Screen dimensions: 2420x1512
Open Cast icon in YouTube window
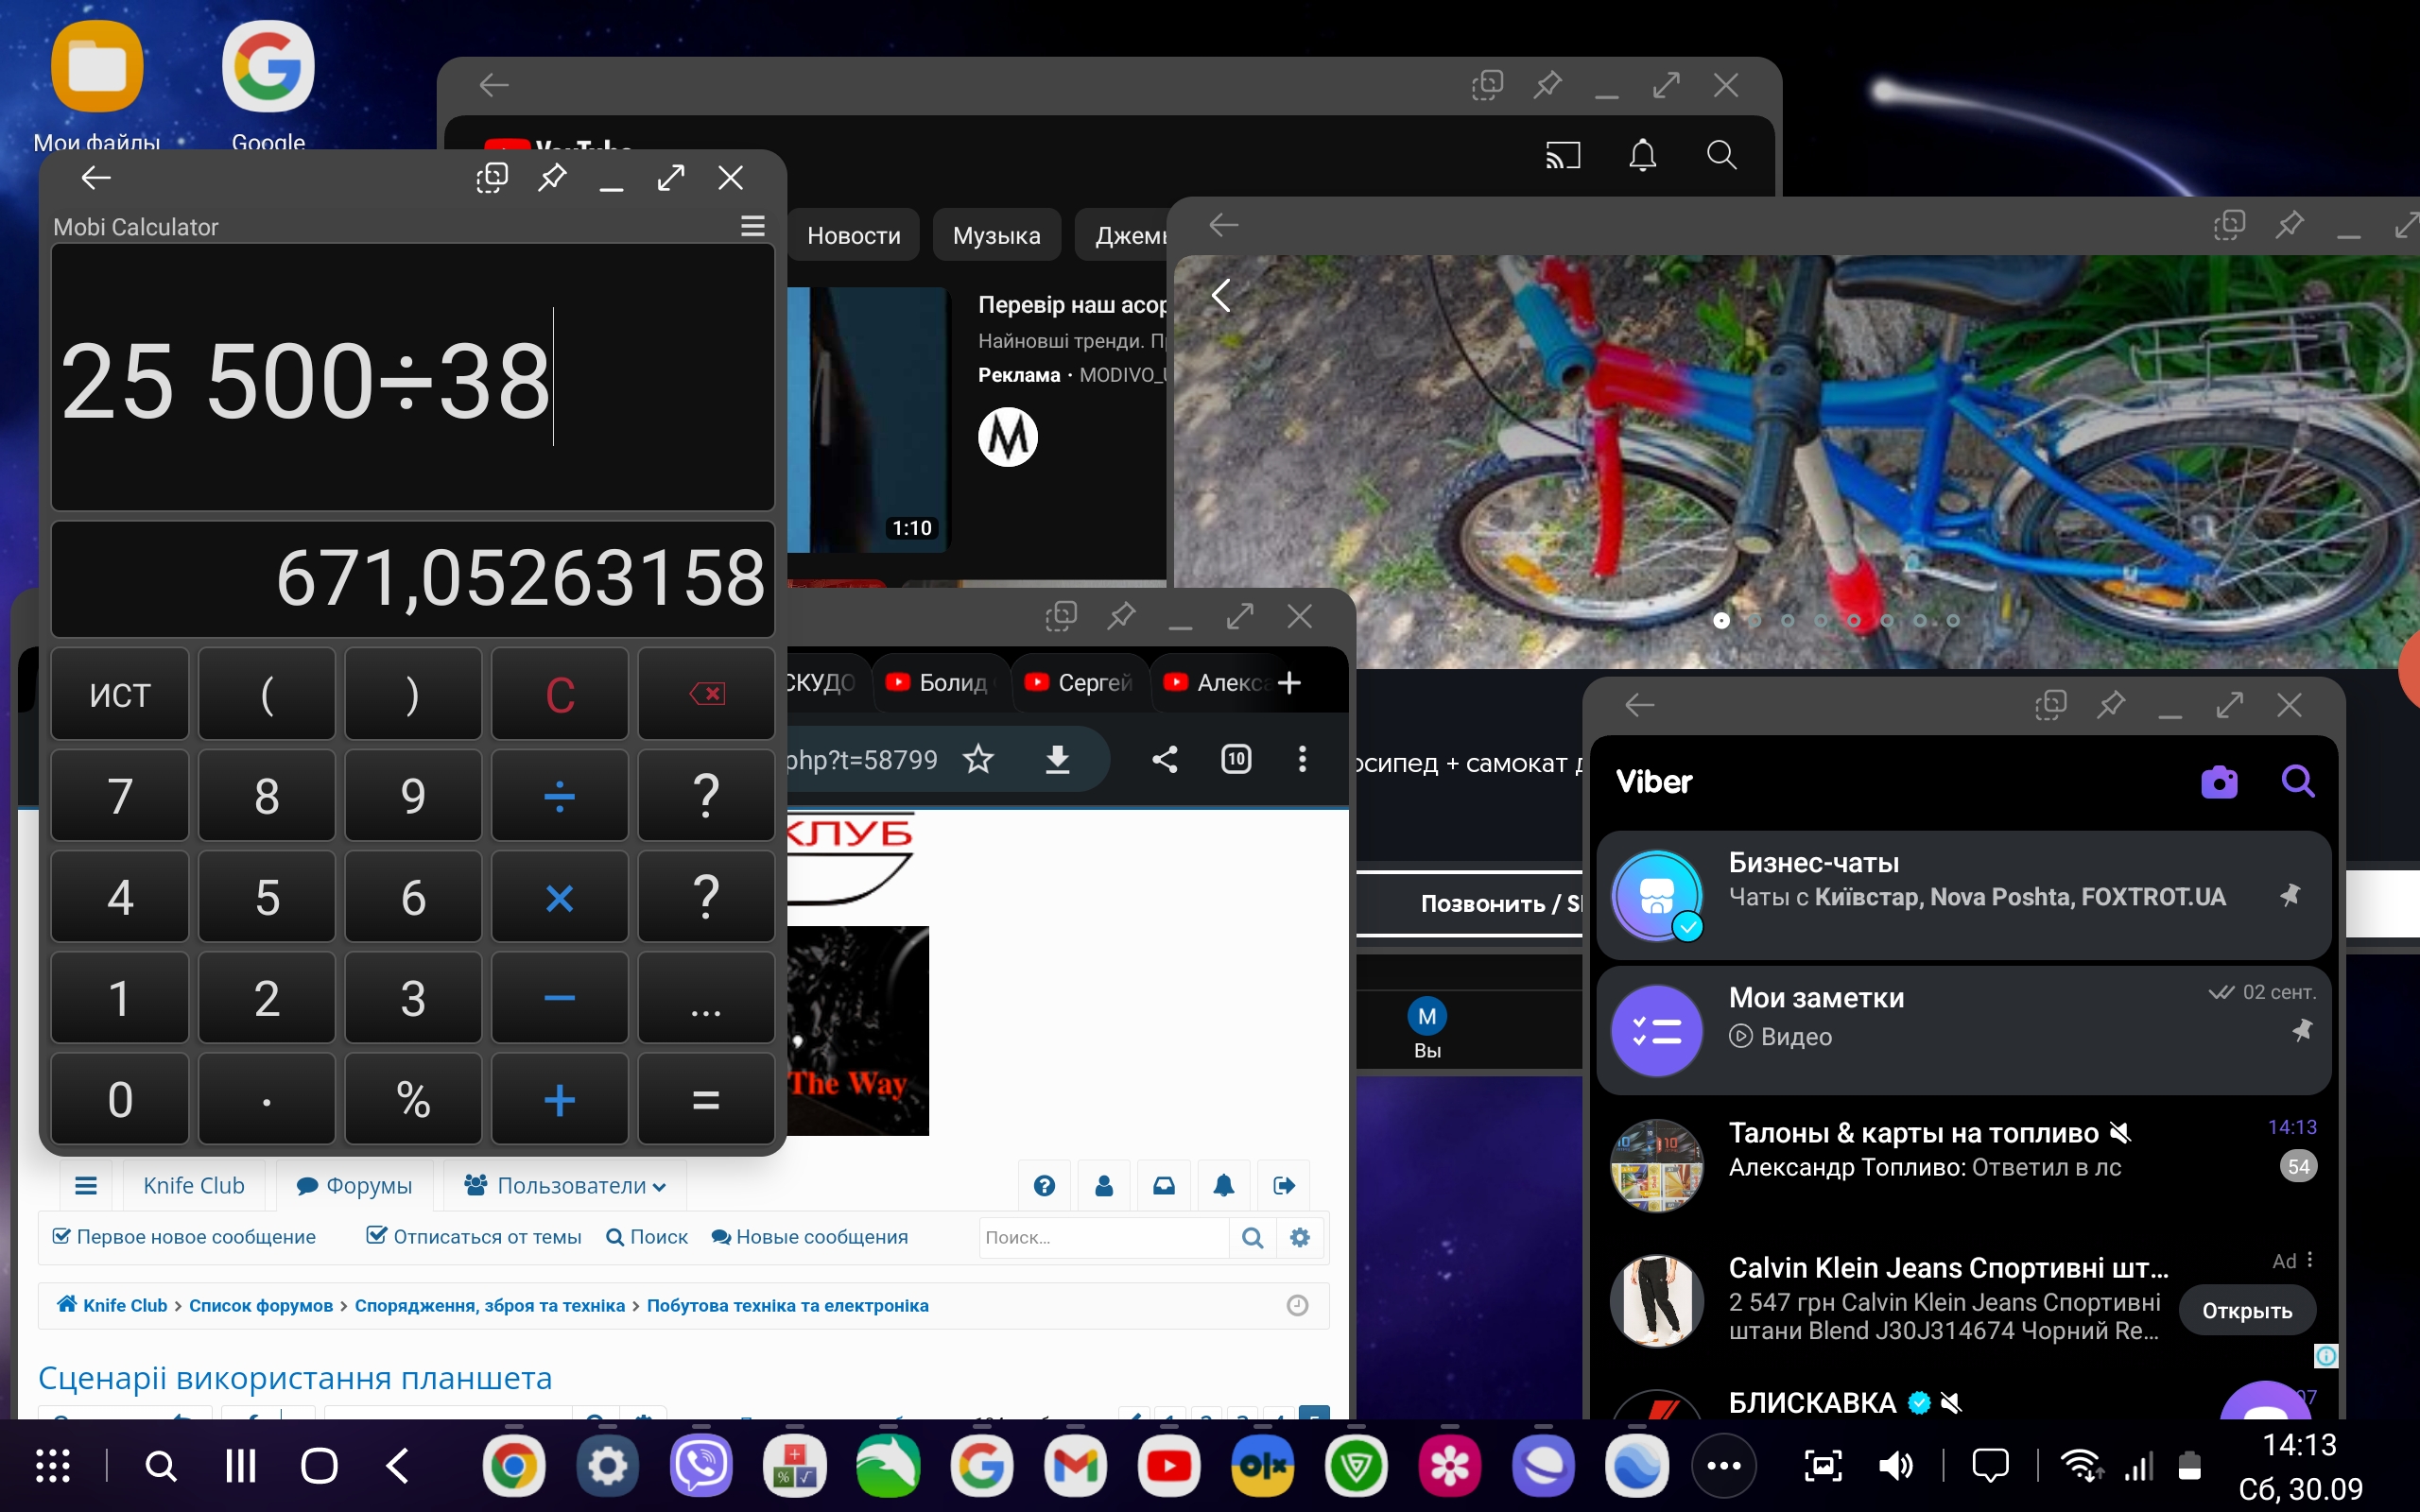(x=1563, y=155)
